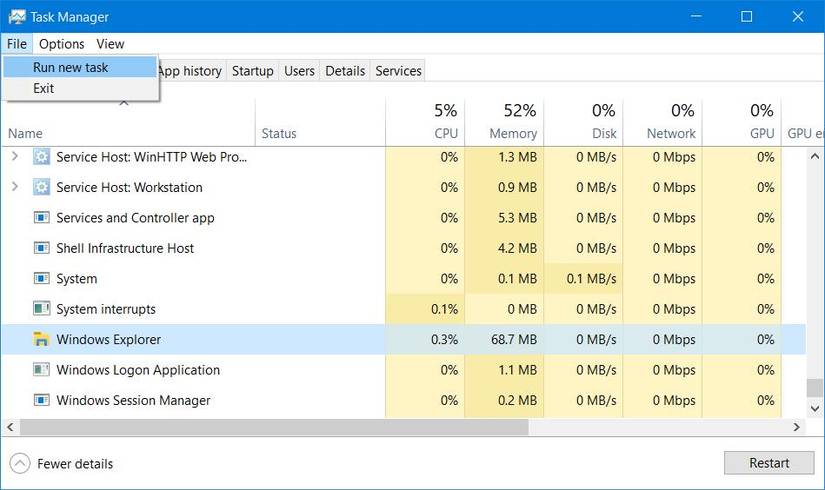Toggle sort arrow above the Name column
The height and width of the screenshot is (490, 825).
point(124,103)
